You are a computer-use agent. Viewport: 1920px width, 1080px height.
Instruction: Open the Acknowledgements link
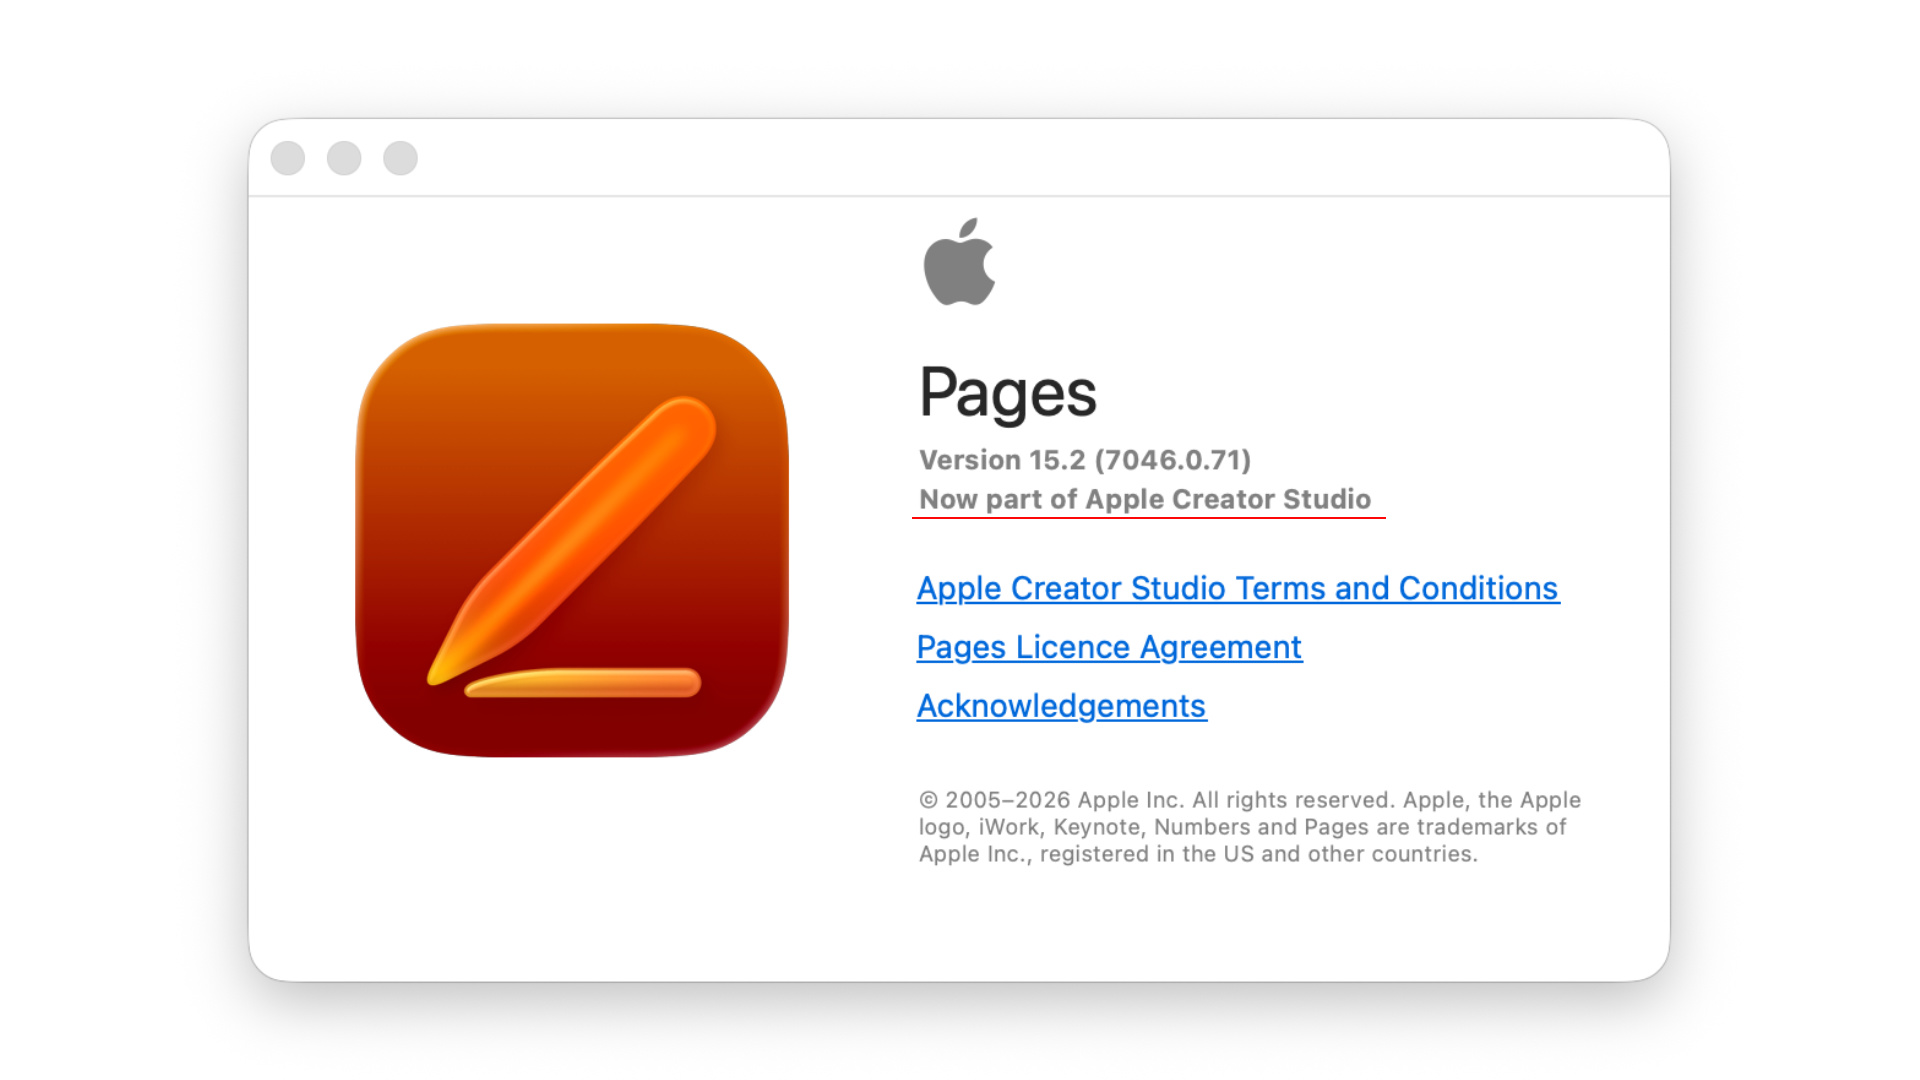tap(1062, 706)
